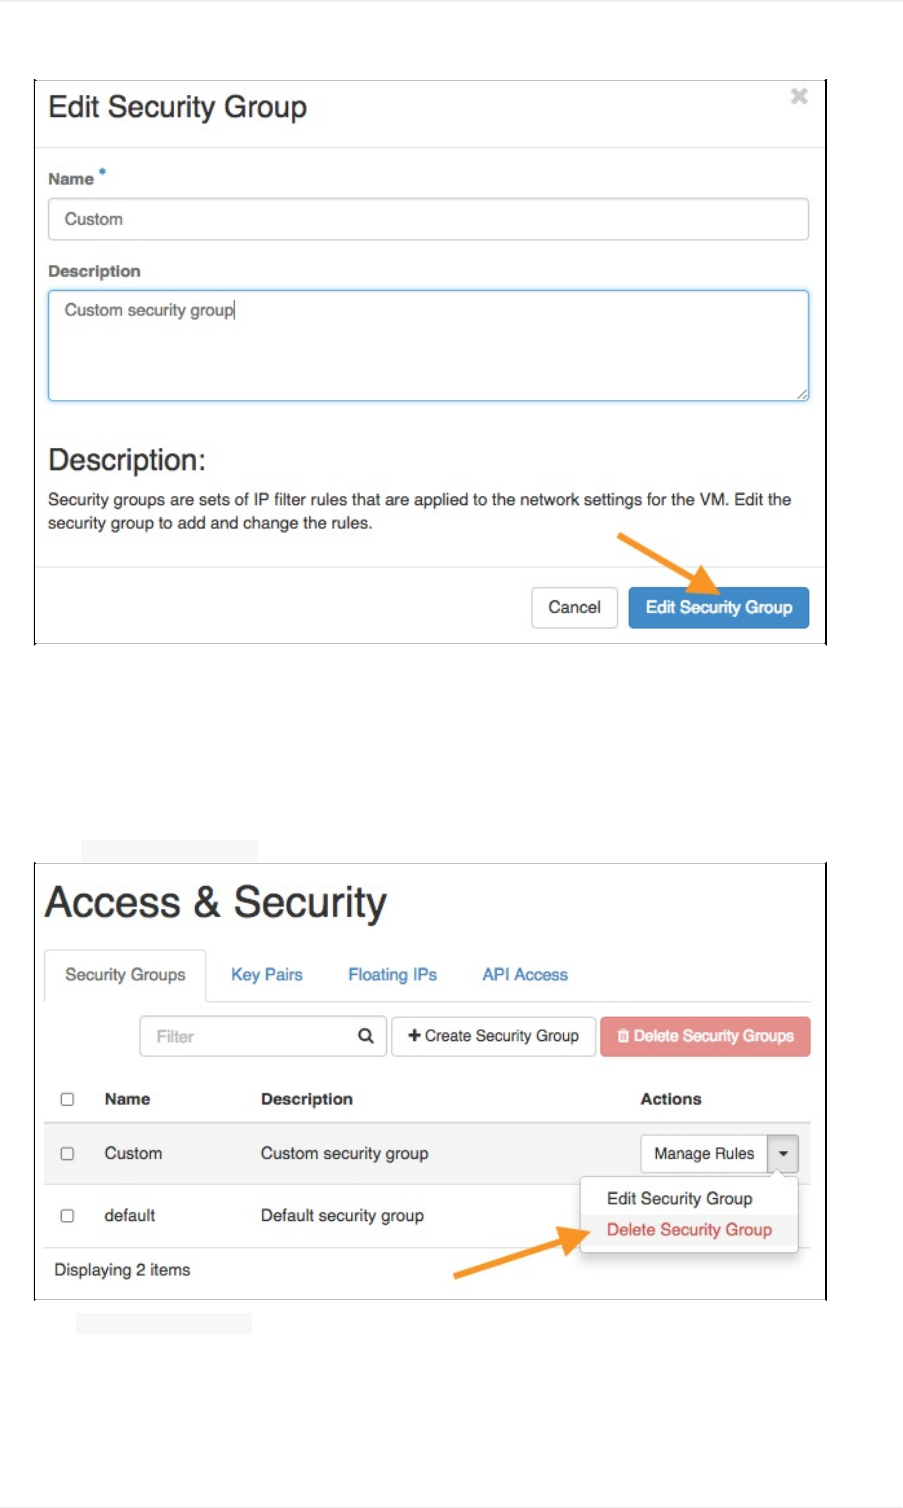Focus the Name input field

[428, 219]
